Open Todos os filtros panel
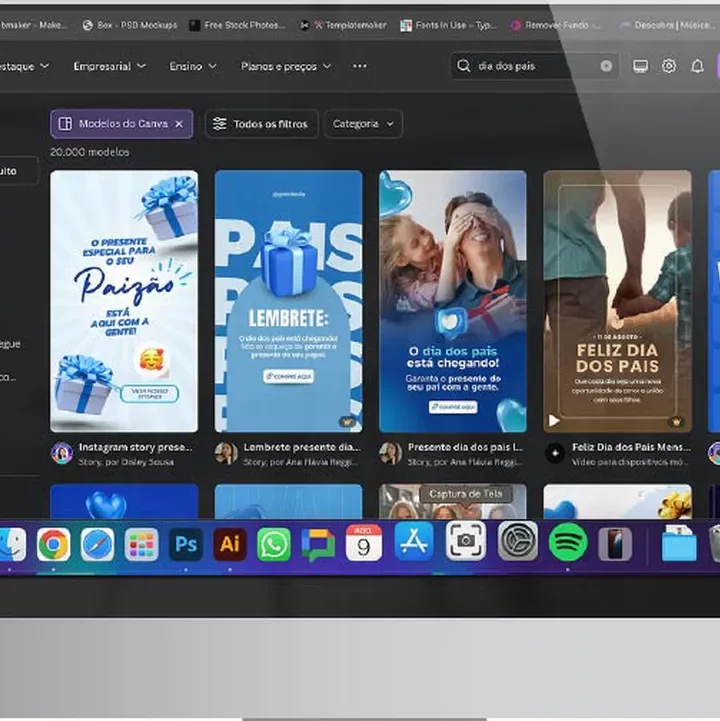Screen dimensions: 720x721 tap(262, 124)
